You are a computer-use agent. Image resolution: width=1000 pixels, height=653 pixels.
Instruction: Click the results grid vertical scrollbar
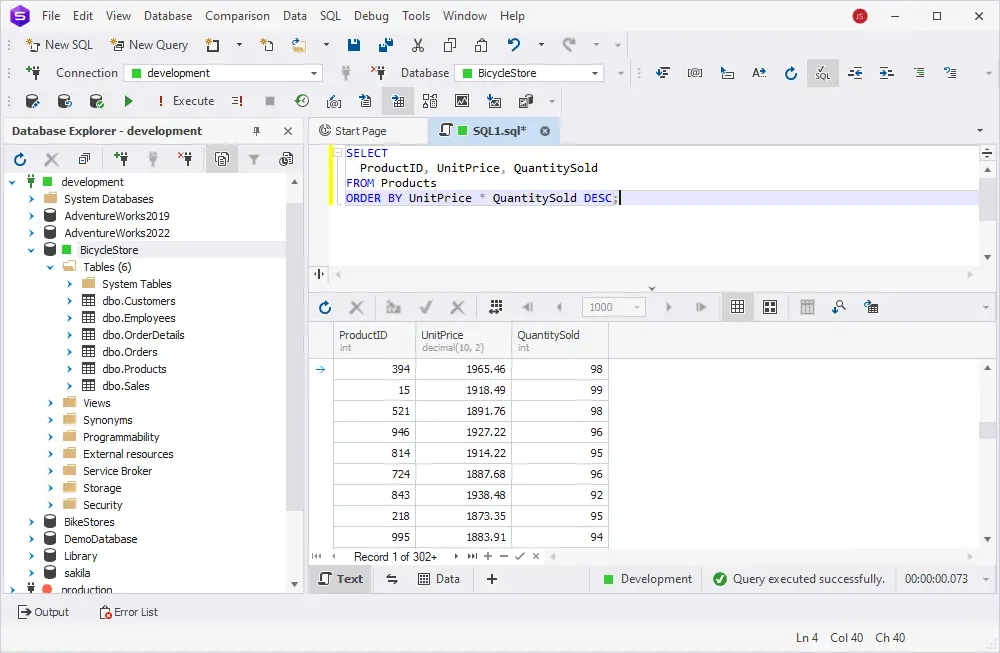click(987, 430)
